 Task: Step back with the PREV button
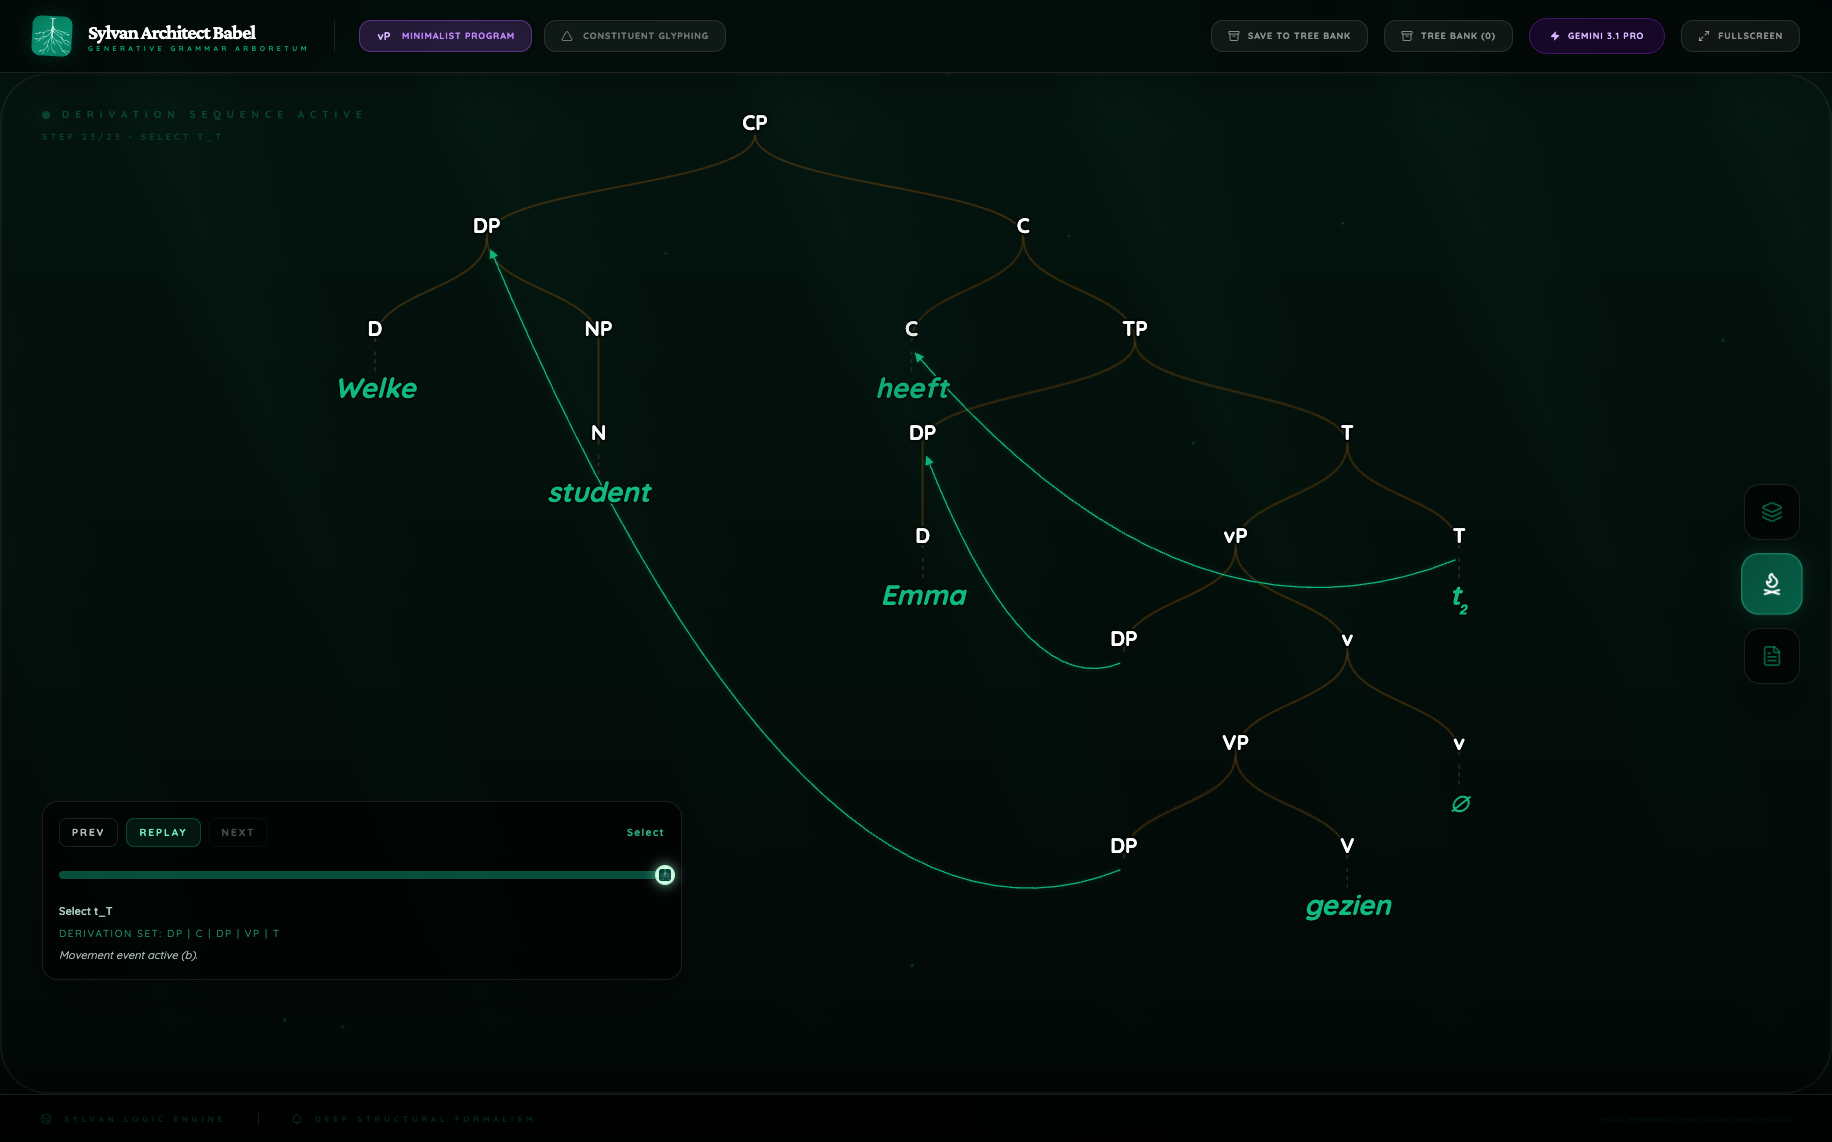pos(88,833)
